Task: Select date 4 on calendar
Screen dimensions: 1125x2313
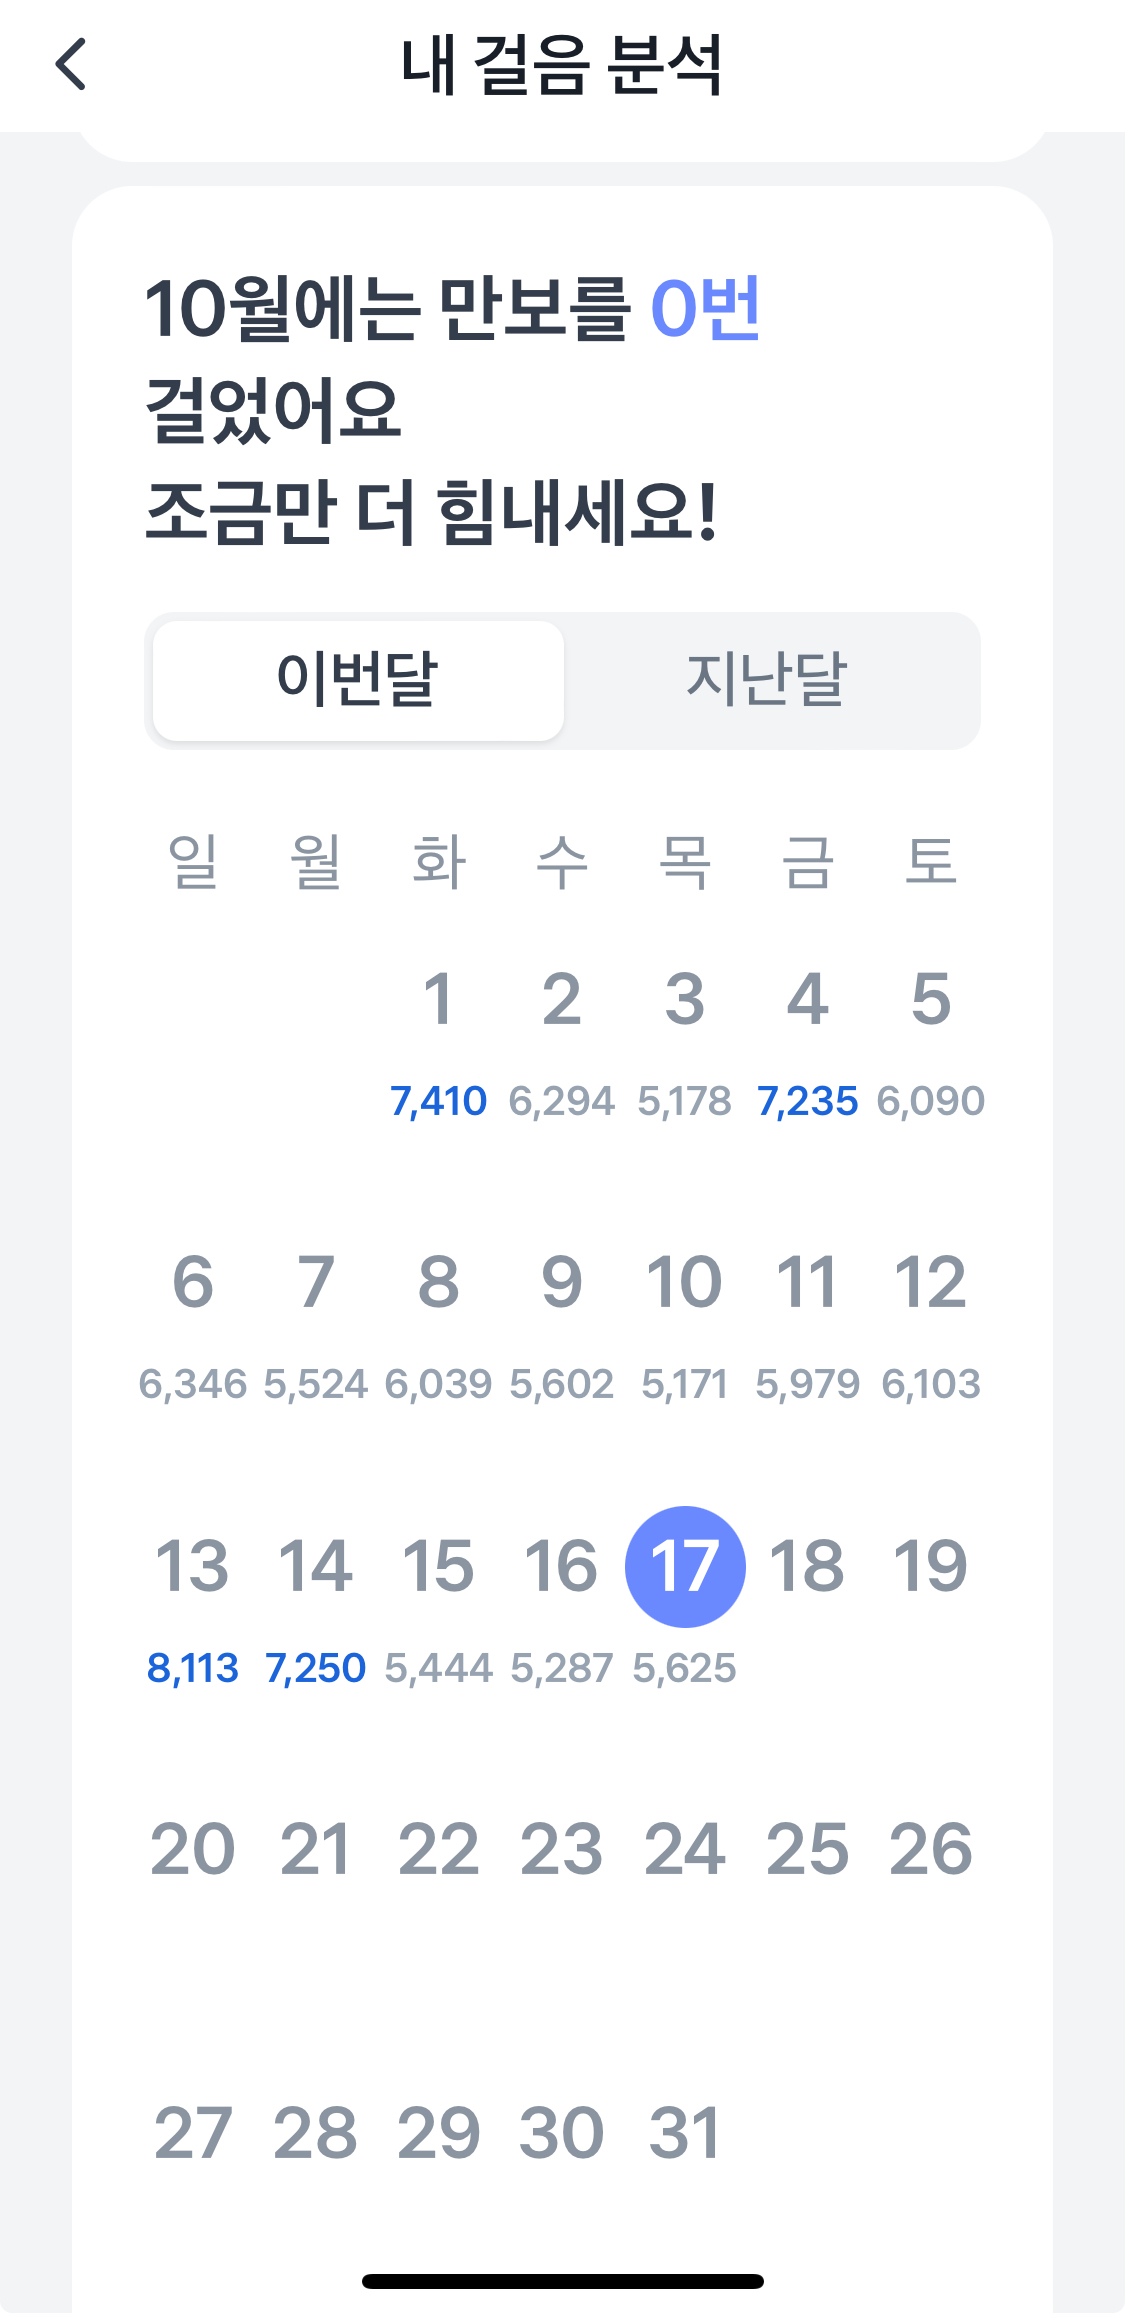Action: [807, 999]
